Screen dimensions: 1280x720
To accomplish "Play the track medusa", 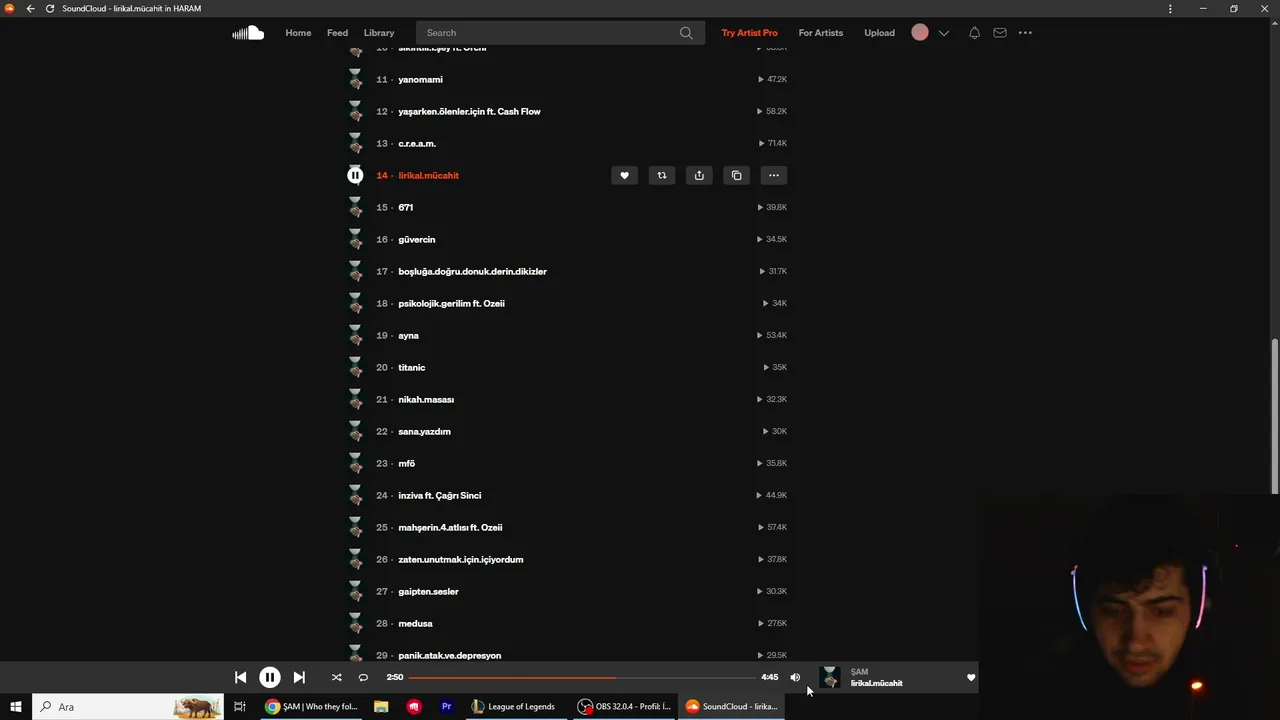I will coord(415,623).
